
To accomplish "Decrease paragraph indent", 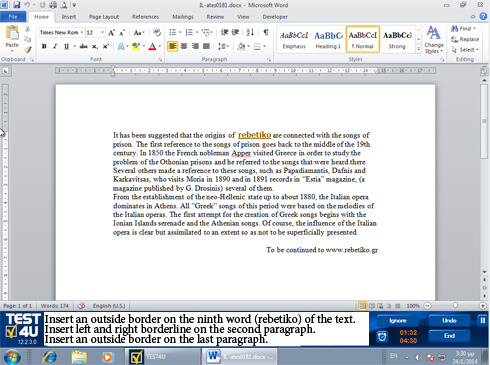I will coord(224,32).
